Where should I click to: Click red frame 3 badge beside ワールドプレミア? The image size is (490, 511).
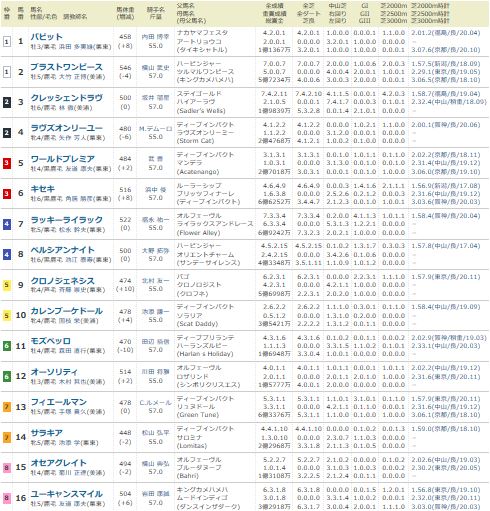tap(6, 163)
